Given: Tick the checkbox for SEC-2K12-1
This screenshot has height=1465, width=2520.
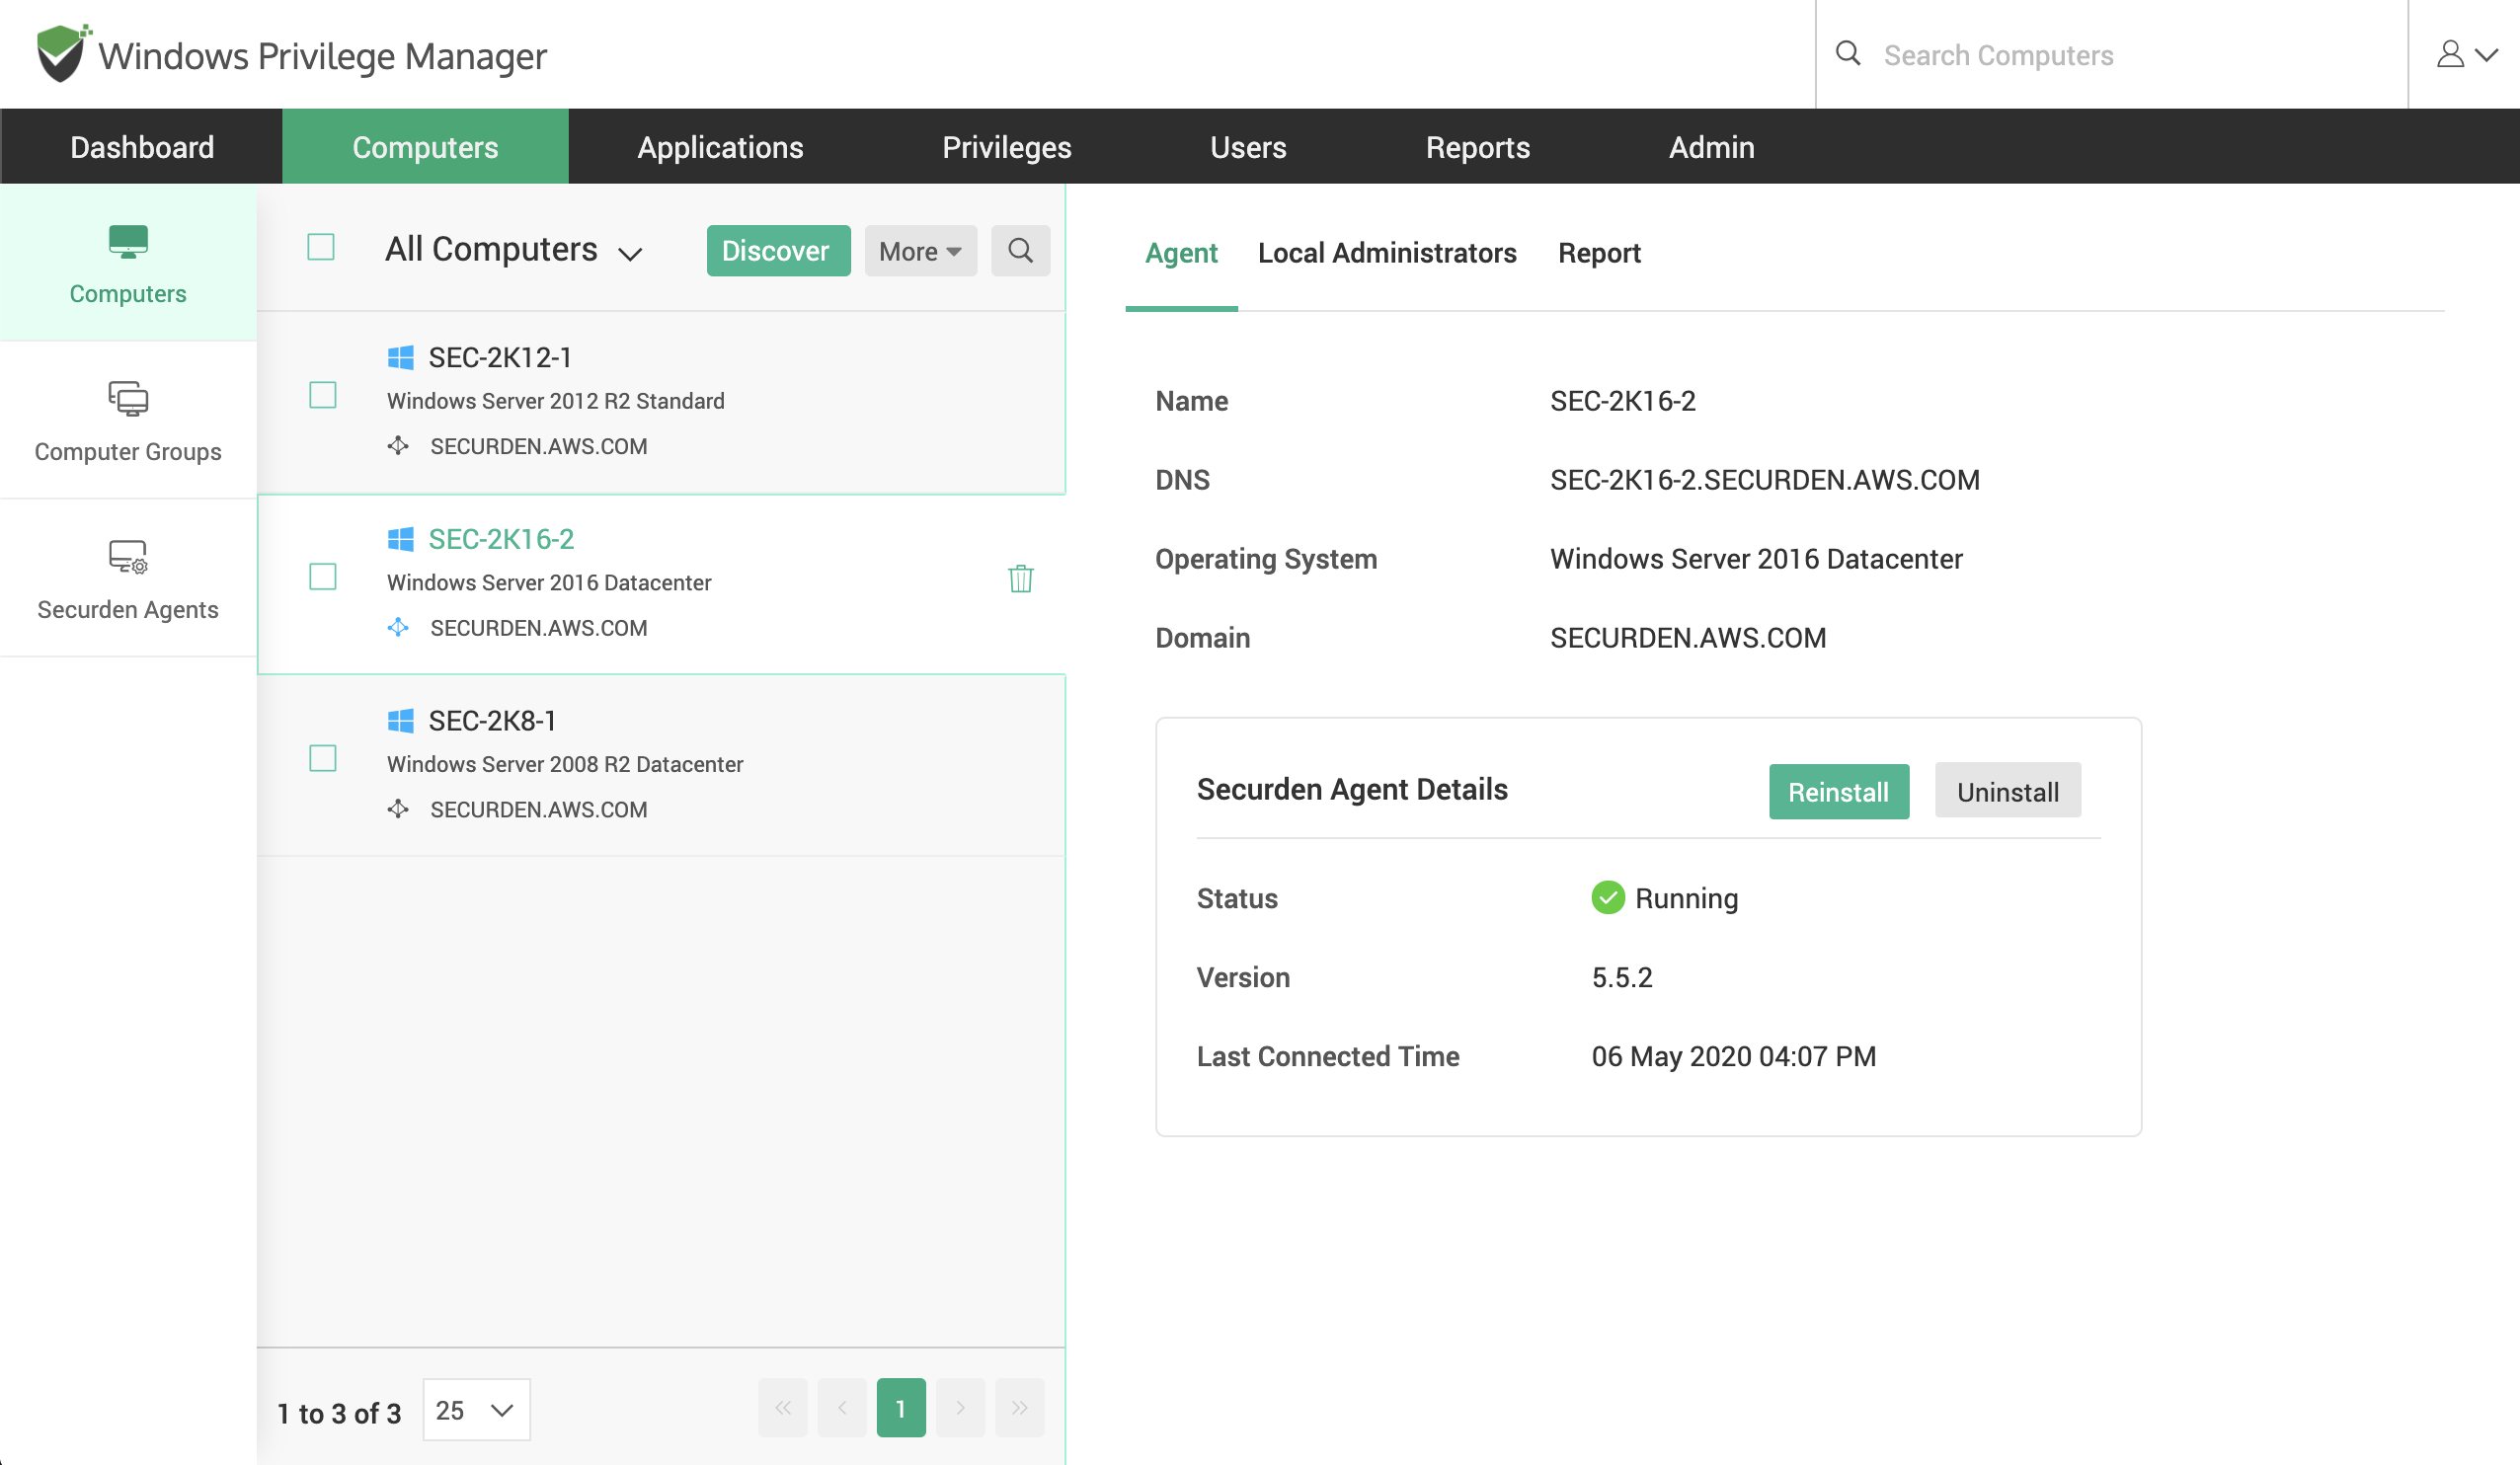Looking at the screenshot, I should 323,395.
